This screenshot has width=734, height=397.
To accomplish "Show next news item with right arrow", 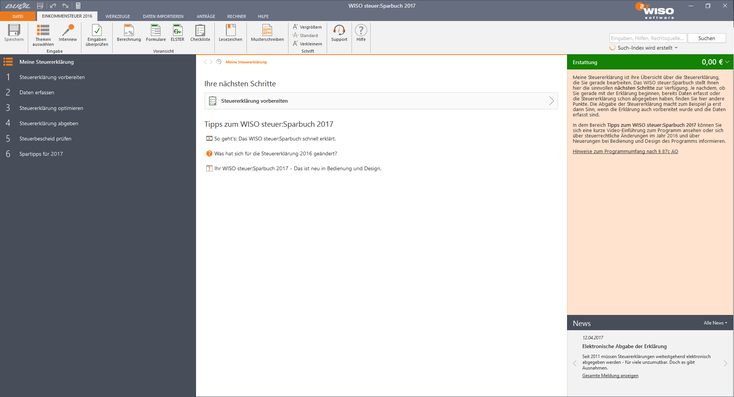I will coord(726,363).
